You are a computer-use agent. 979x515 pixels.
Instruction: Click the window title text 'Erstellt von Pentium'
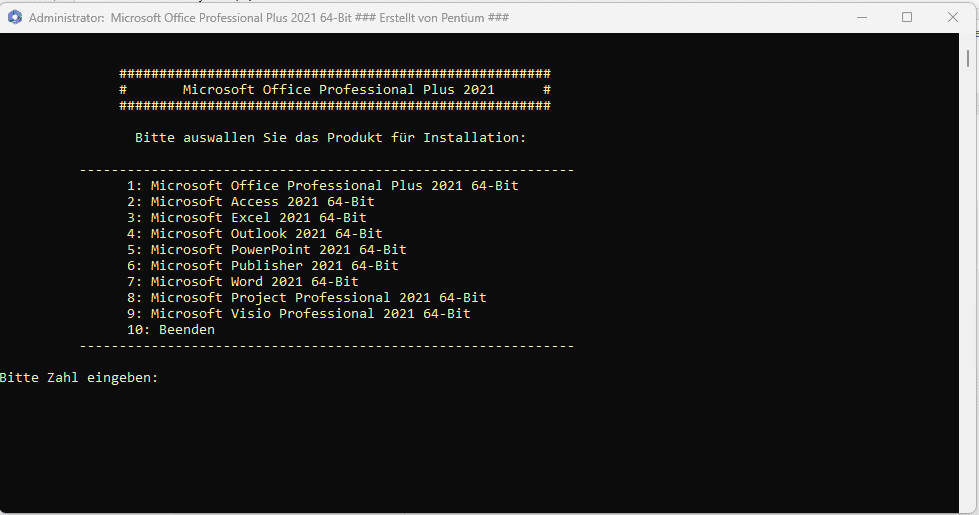(x=431, y=17)
